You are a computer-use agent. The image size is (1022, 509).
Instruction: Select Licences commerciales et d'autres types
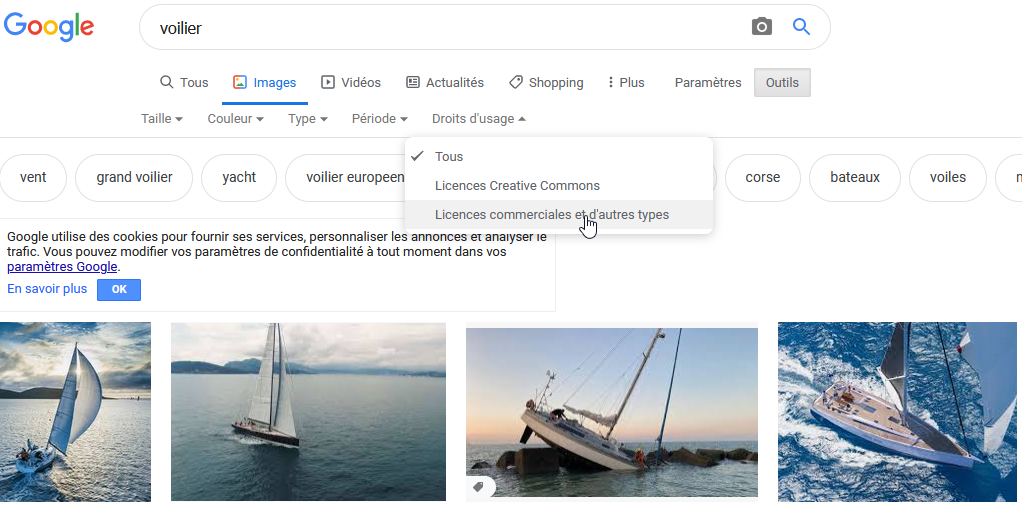(552, 215)
